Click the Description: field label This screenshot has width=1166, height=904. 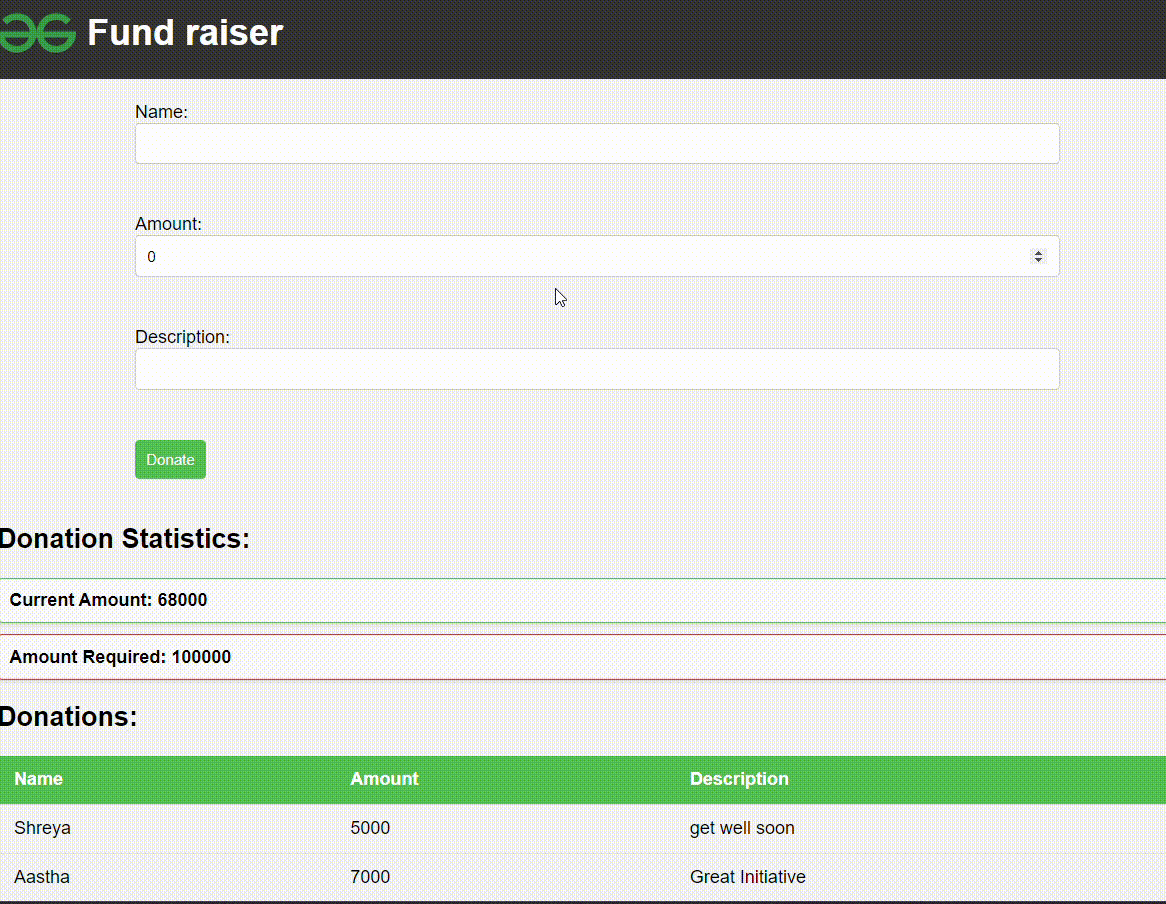point(182,337)
